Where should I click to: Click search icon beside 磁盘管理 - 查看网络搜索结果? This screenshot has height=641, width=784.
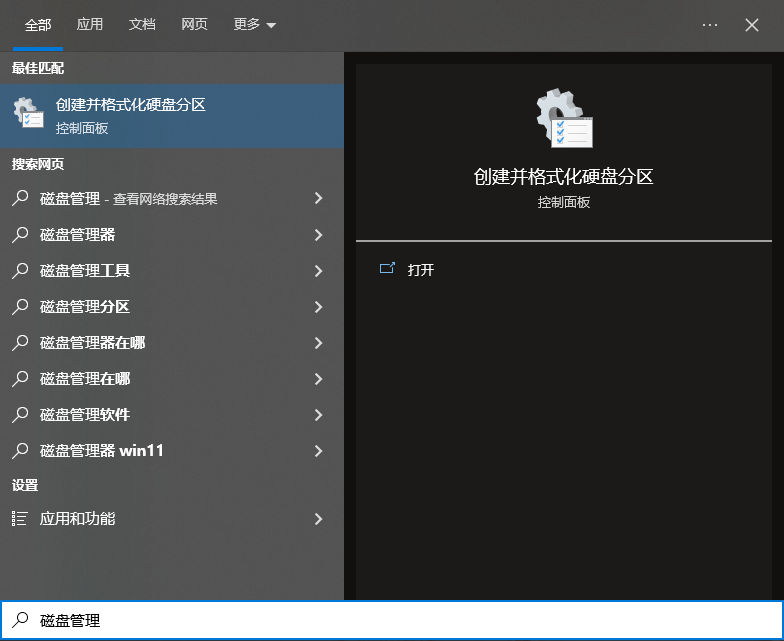click(x=20, y=198)
